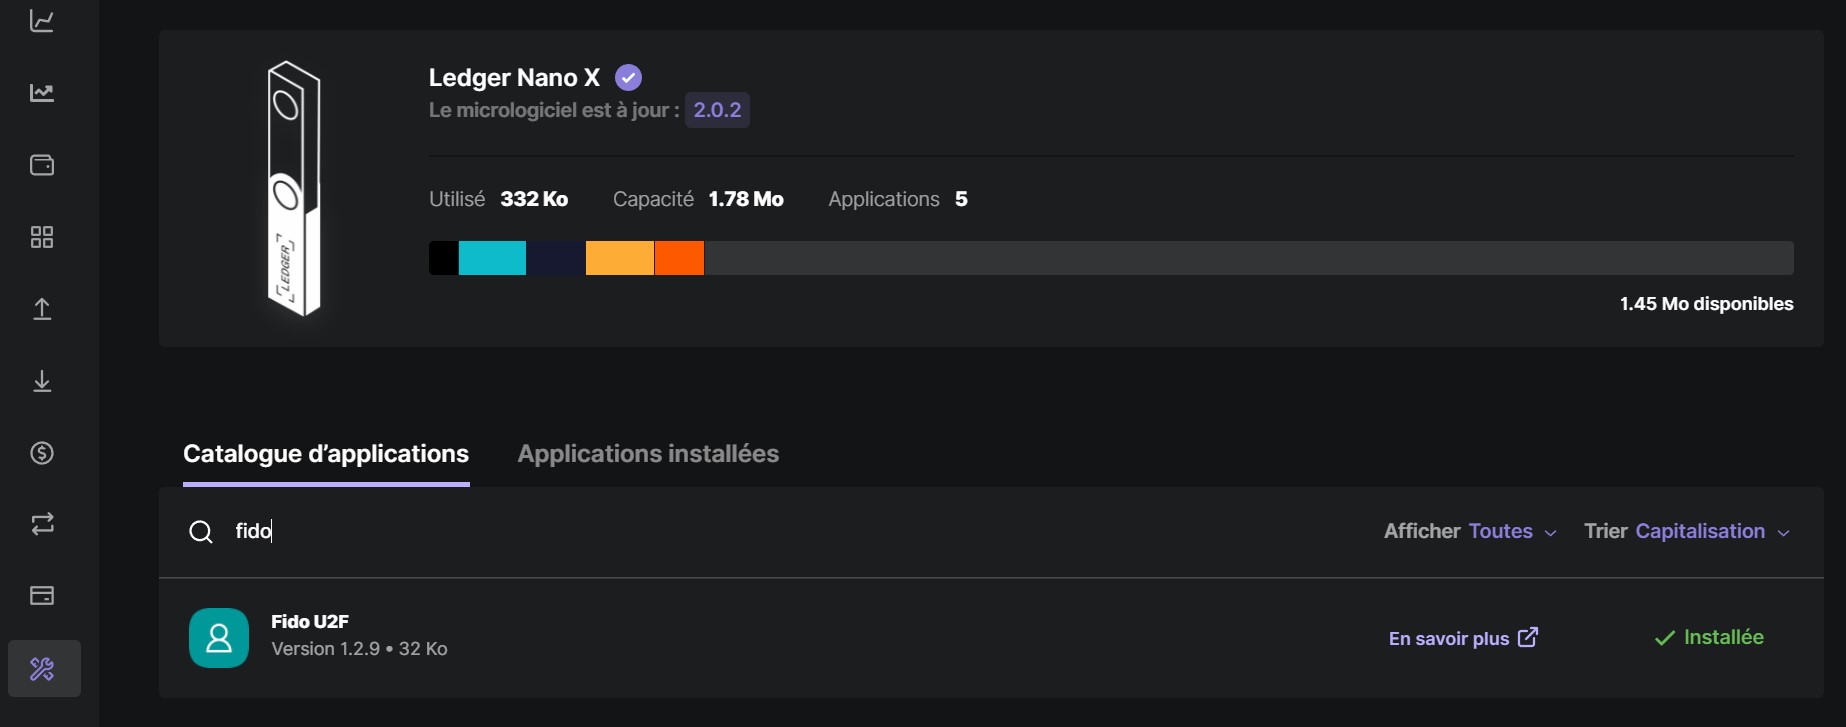Viewport: 1846px width, 727px height.
Task: Click the Receive download arrow sidebar icon
Action: [x=42, y=381]
